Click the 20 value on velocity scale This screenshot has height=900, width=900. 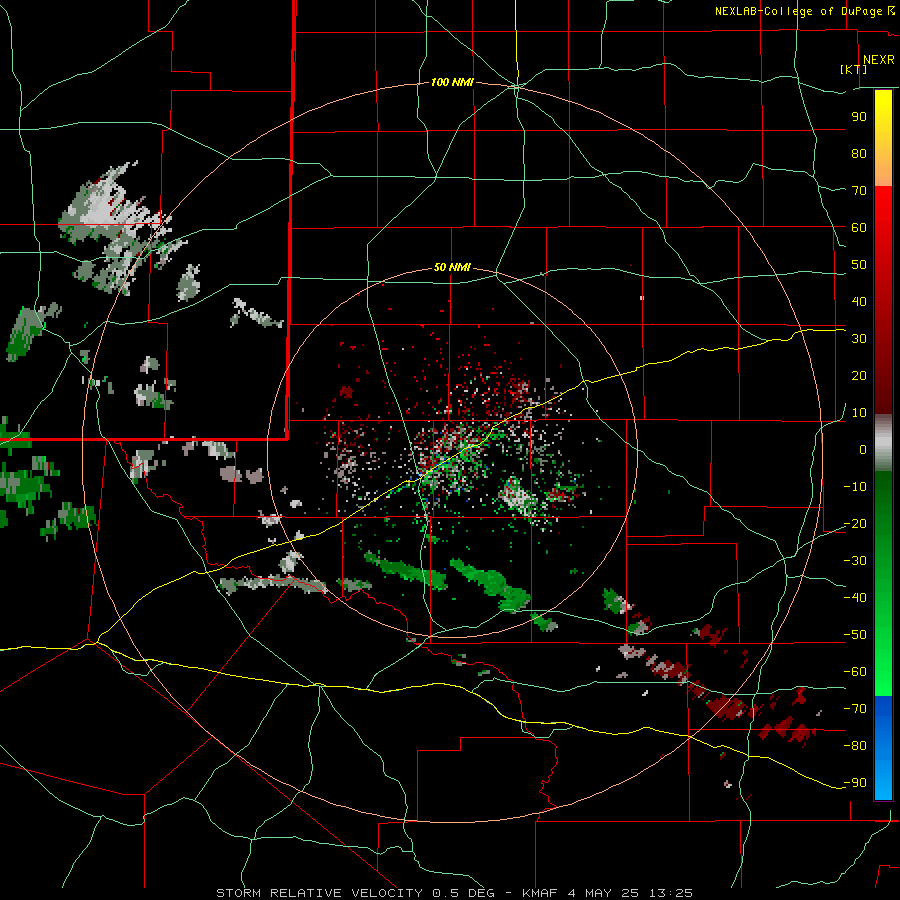[859, 375]
